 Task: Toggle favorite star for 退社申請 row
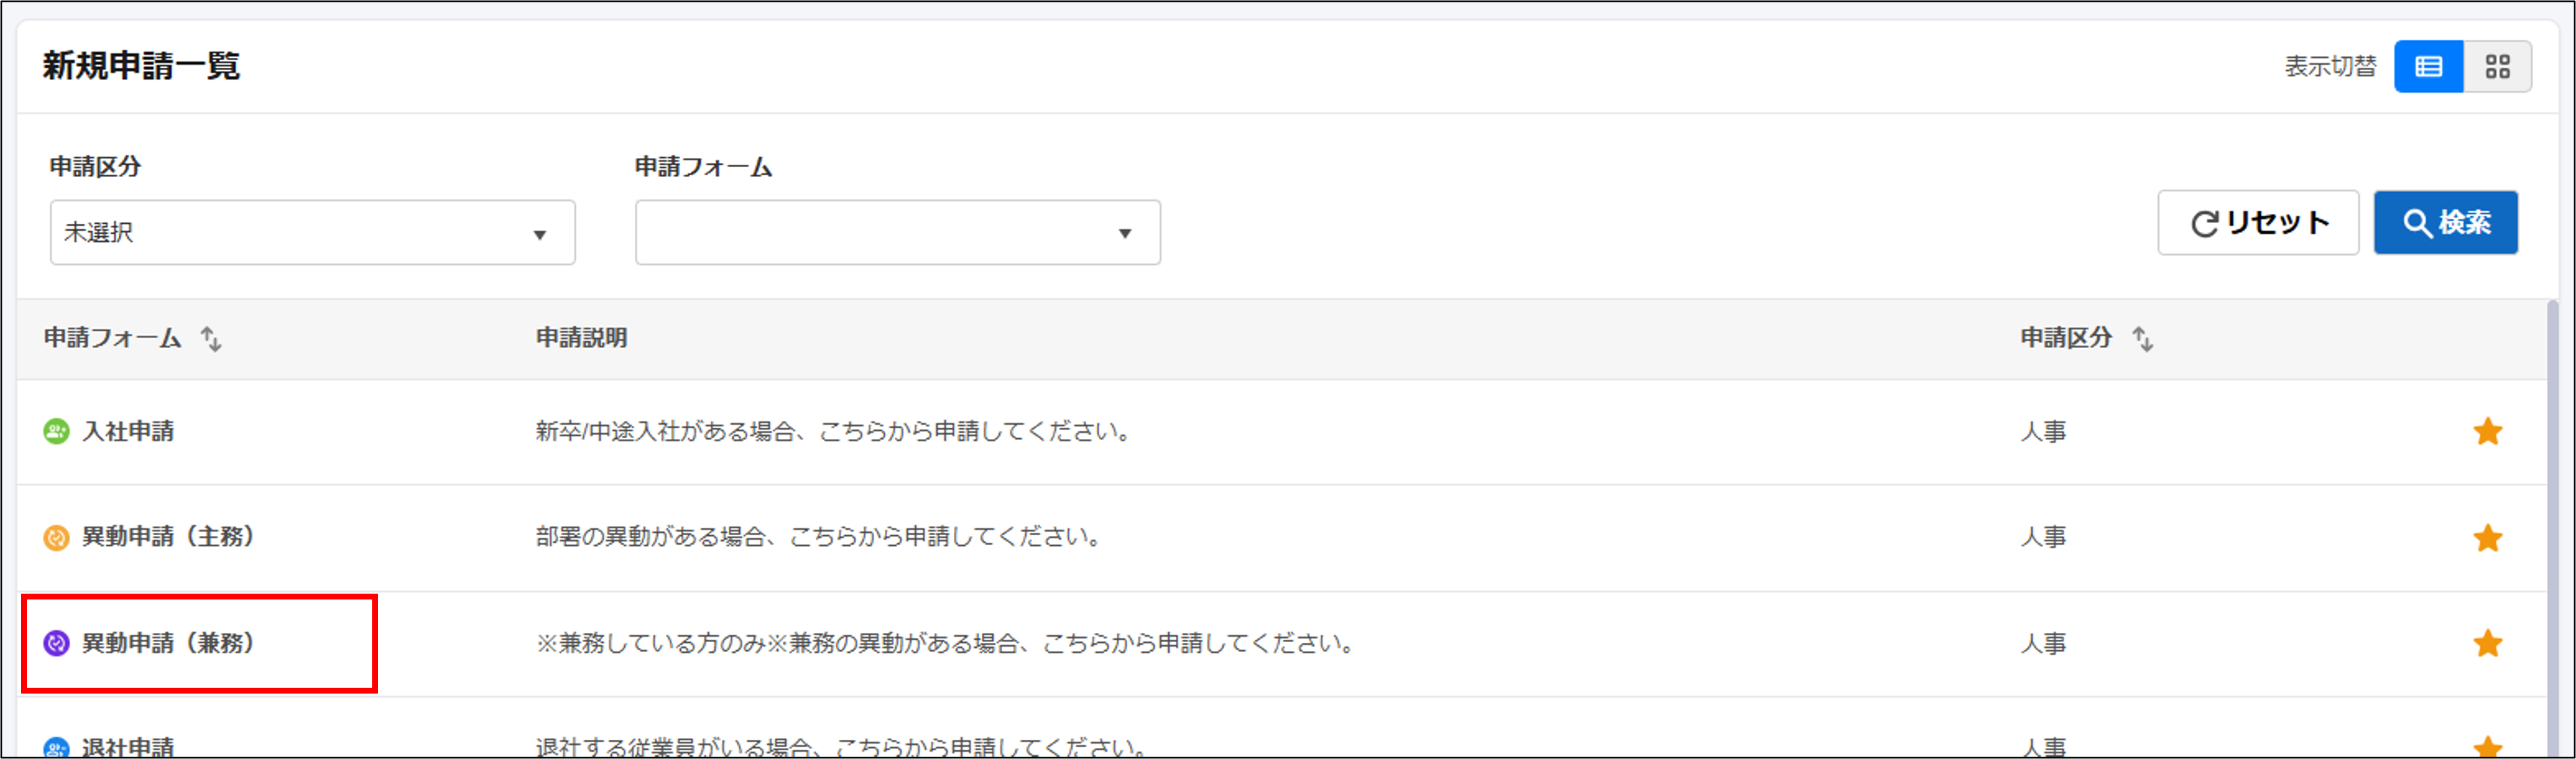click(x=2488, y=747)
